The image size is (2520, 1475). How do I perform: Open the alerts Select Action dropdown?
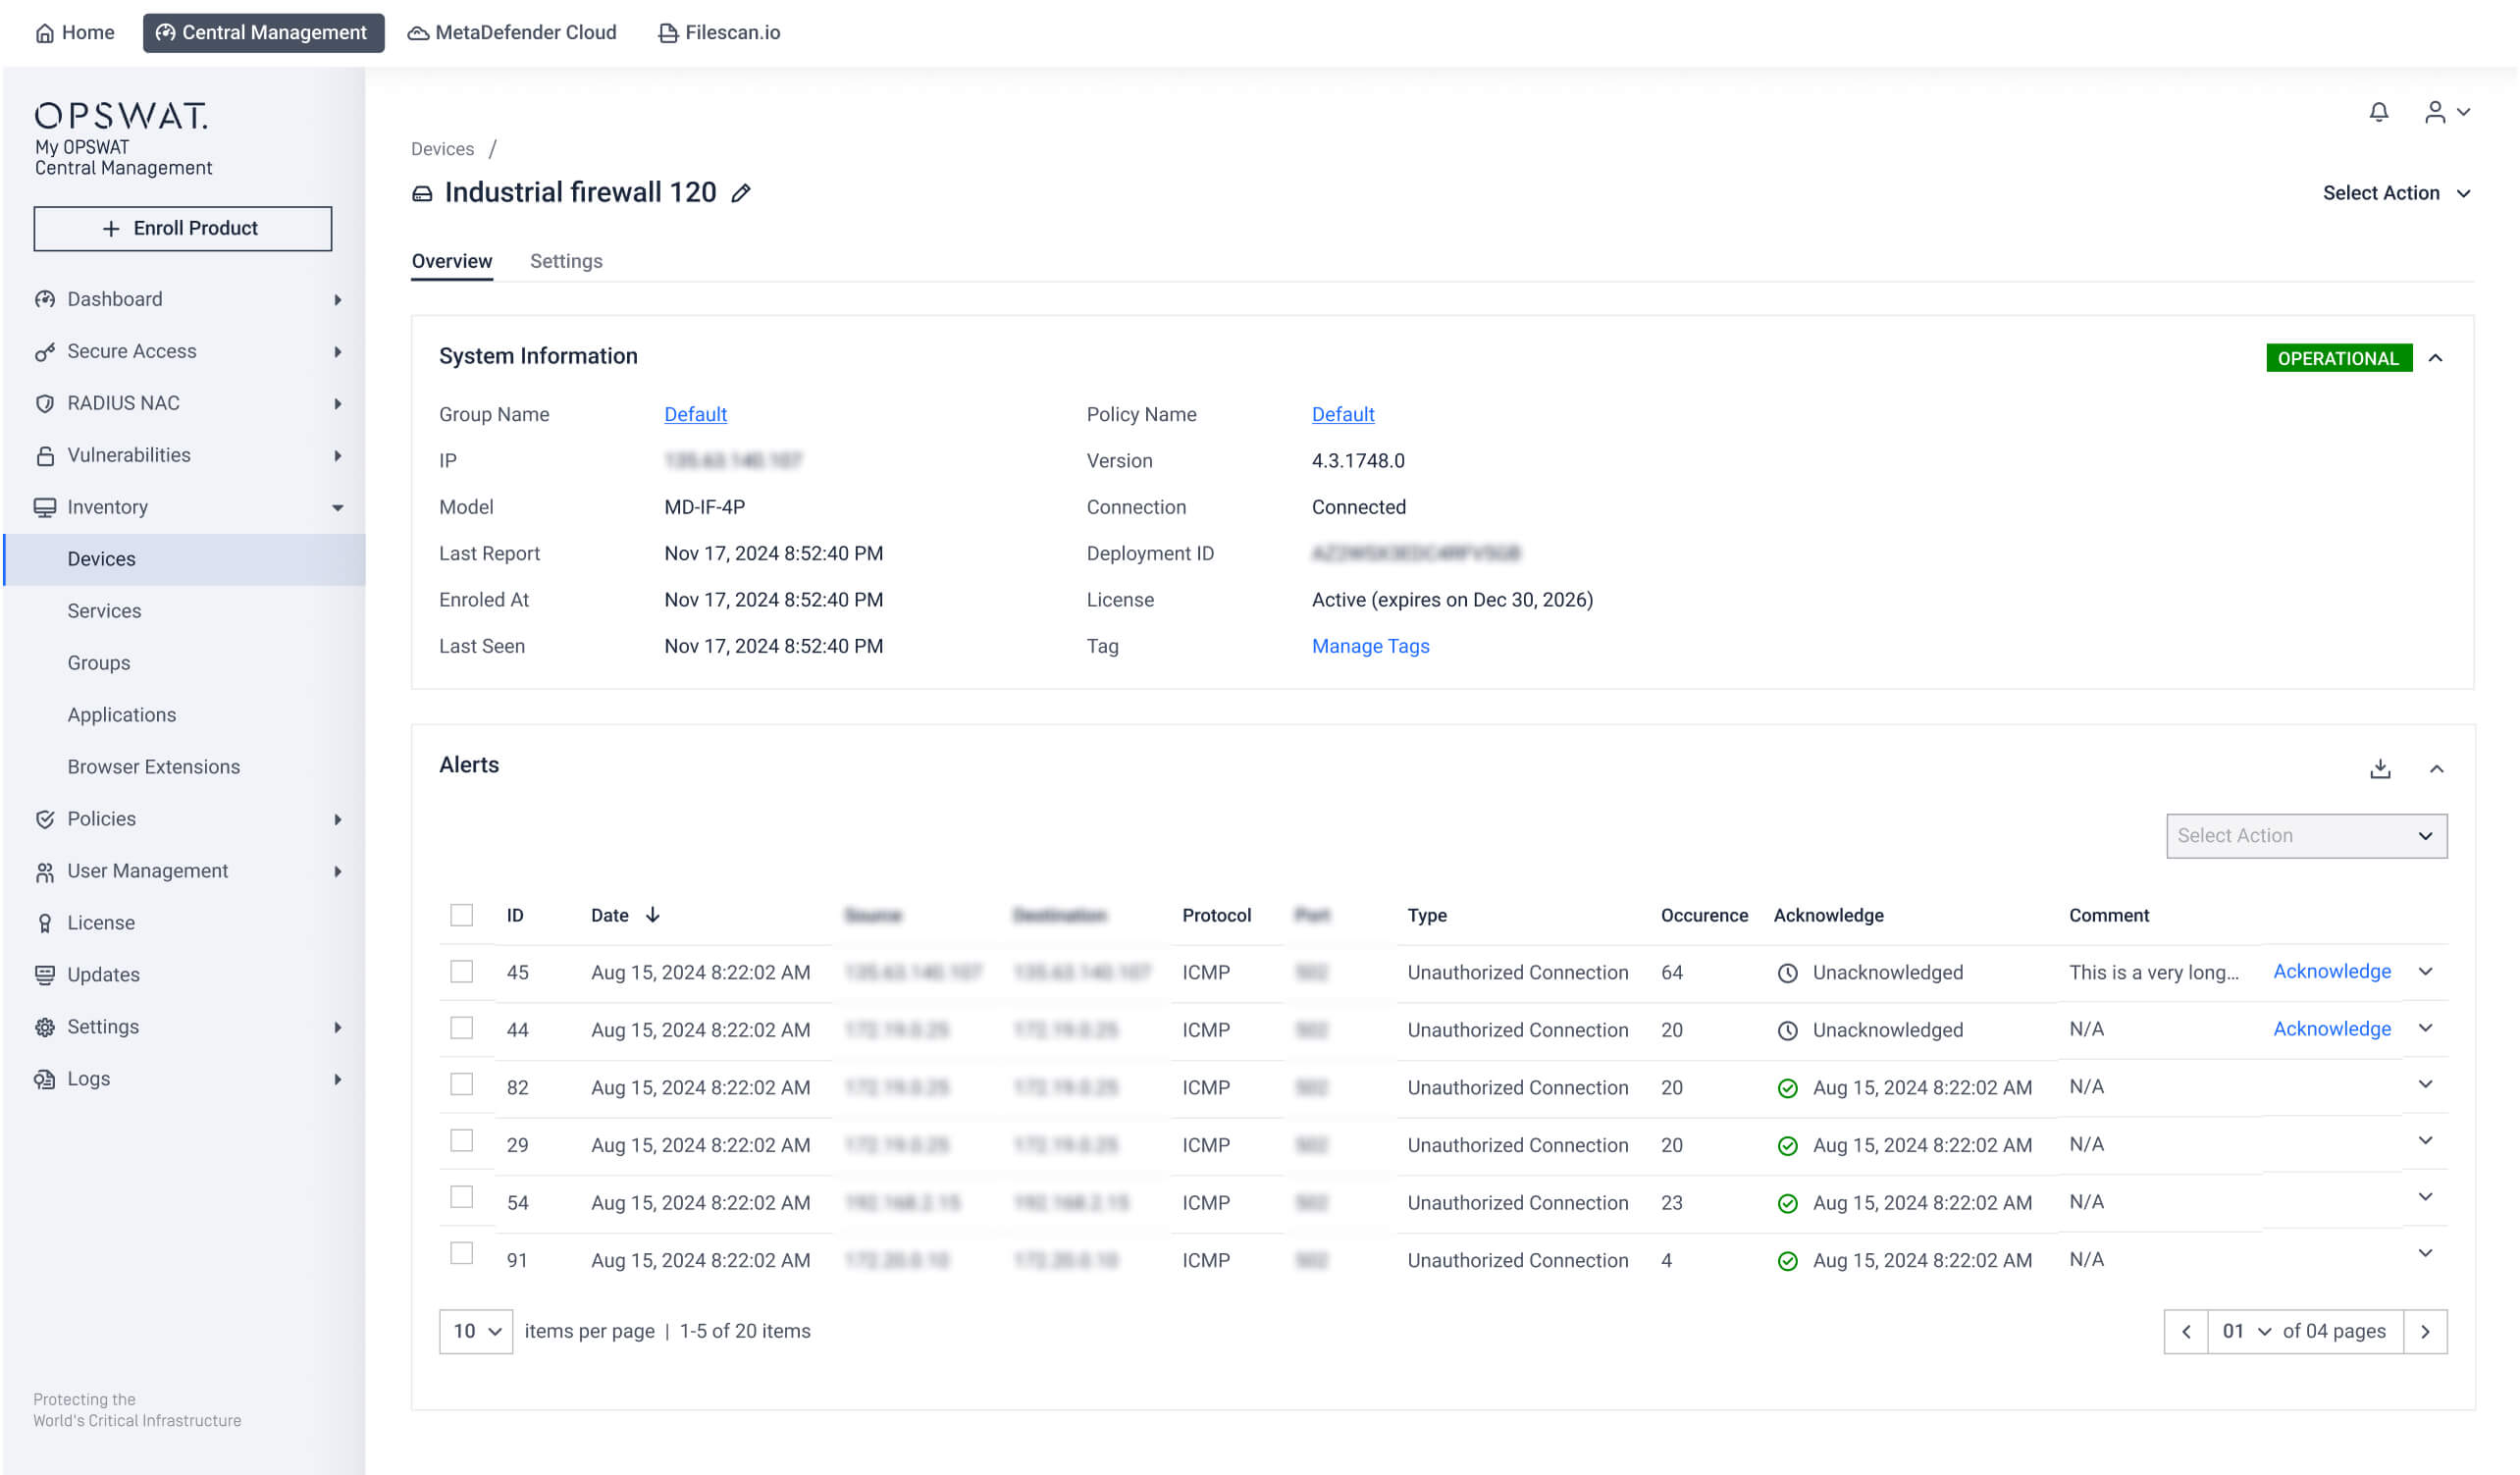pyautogui.click(x=2306, y=835)
